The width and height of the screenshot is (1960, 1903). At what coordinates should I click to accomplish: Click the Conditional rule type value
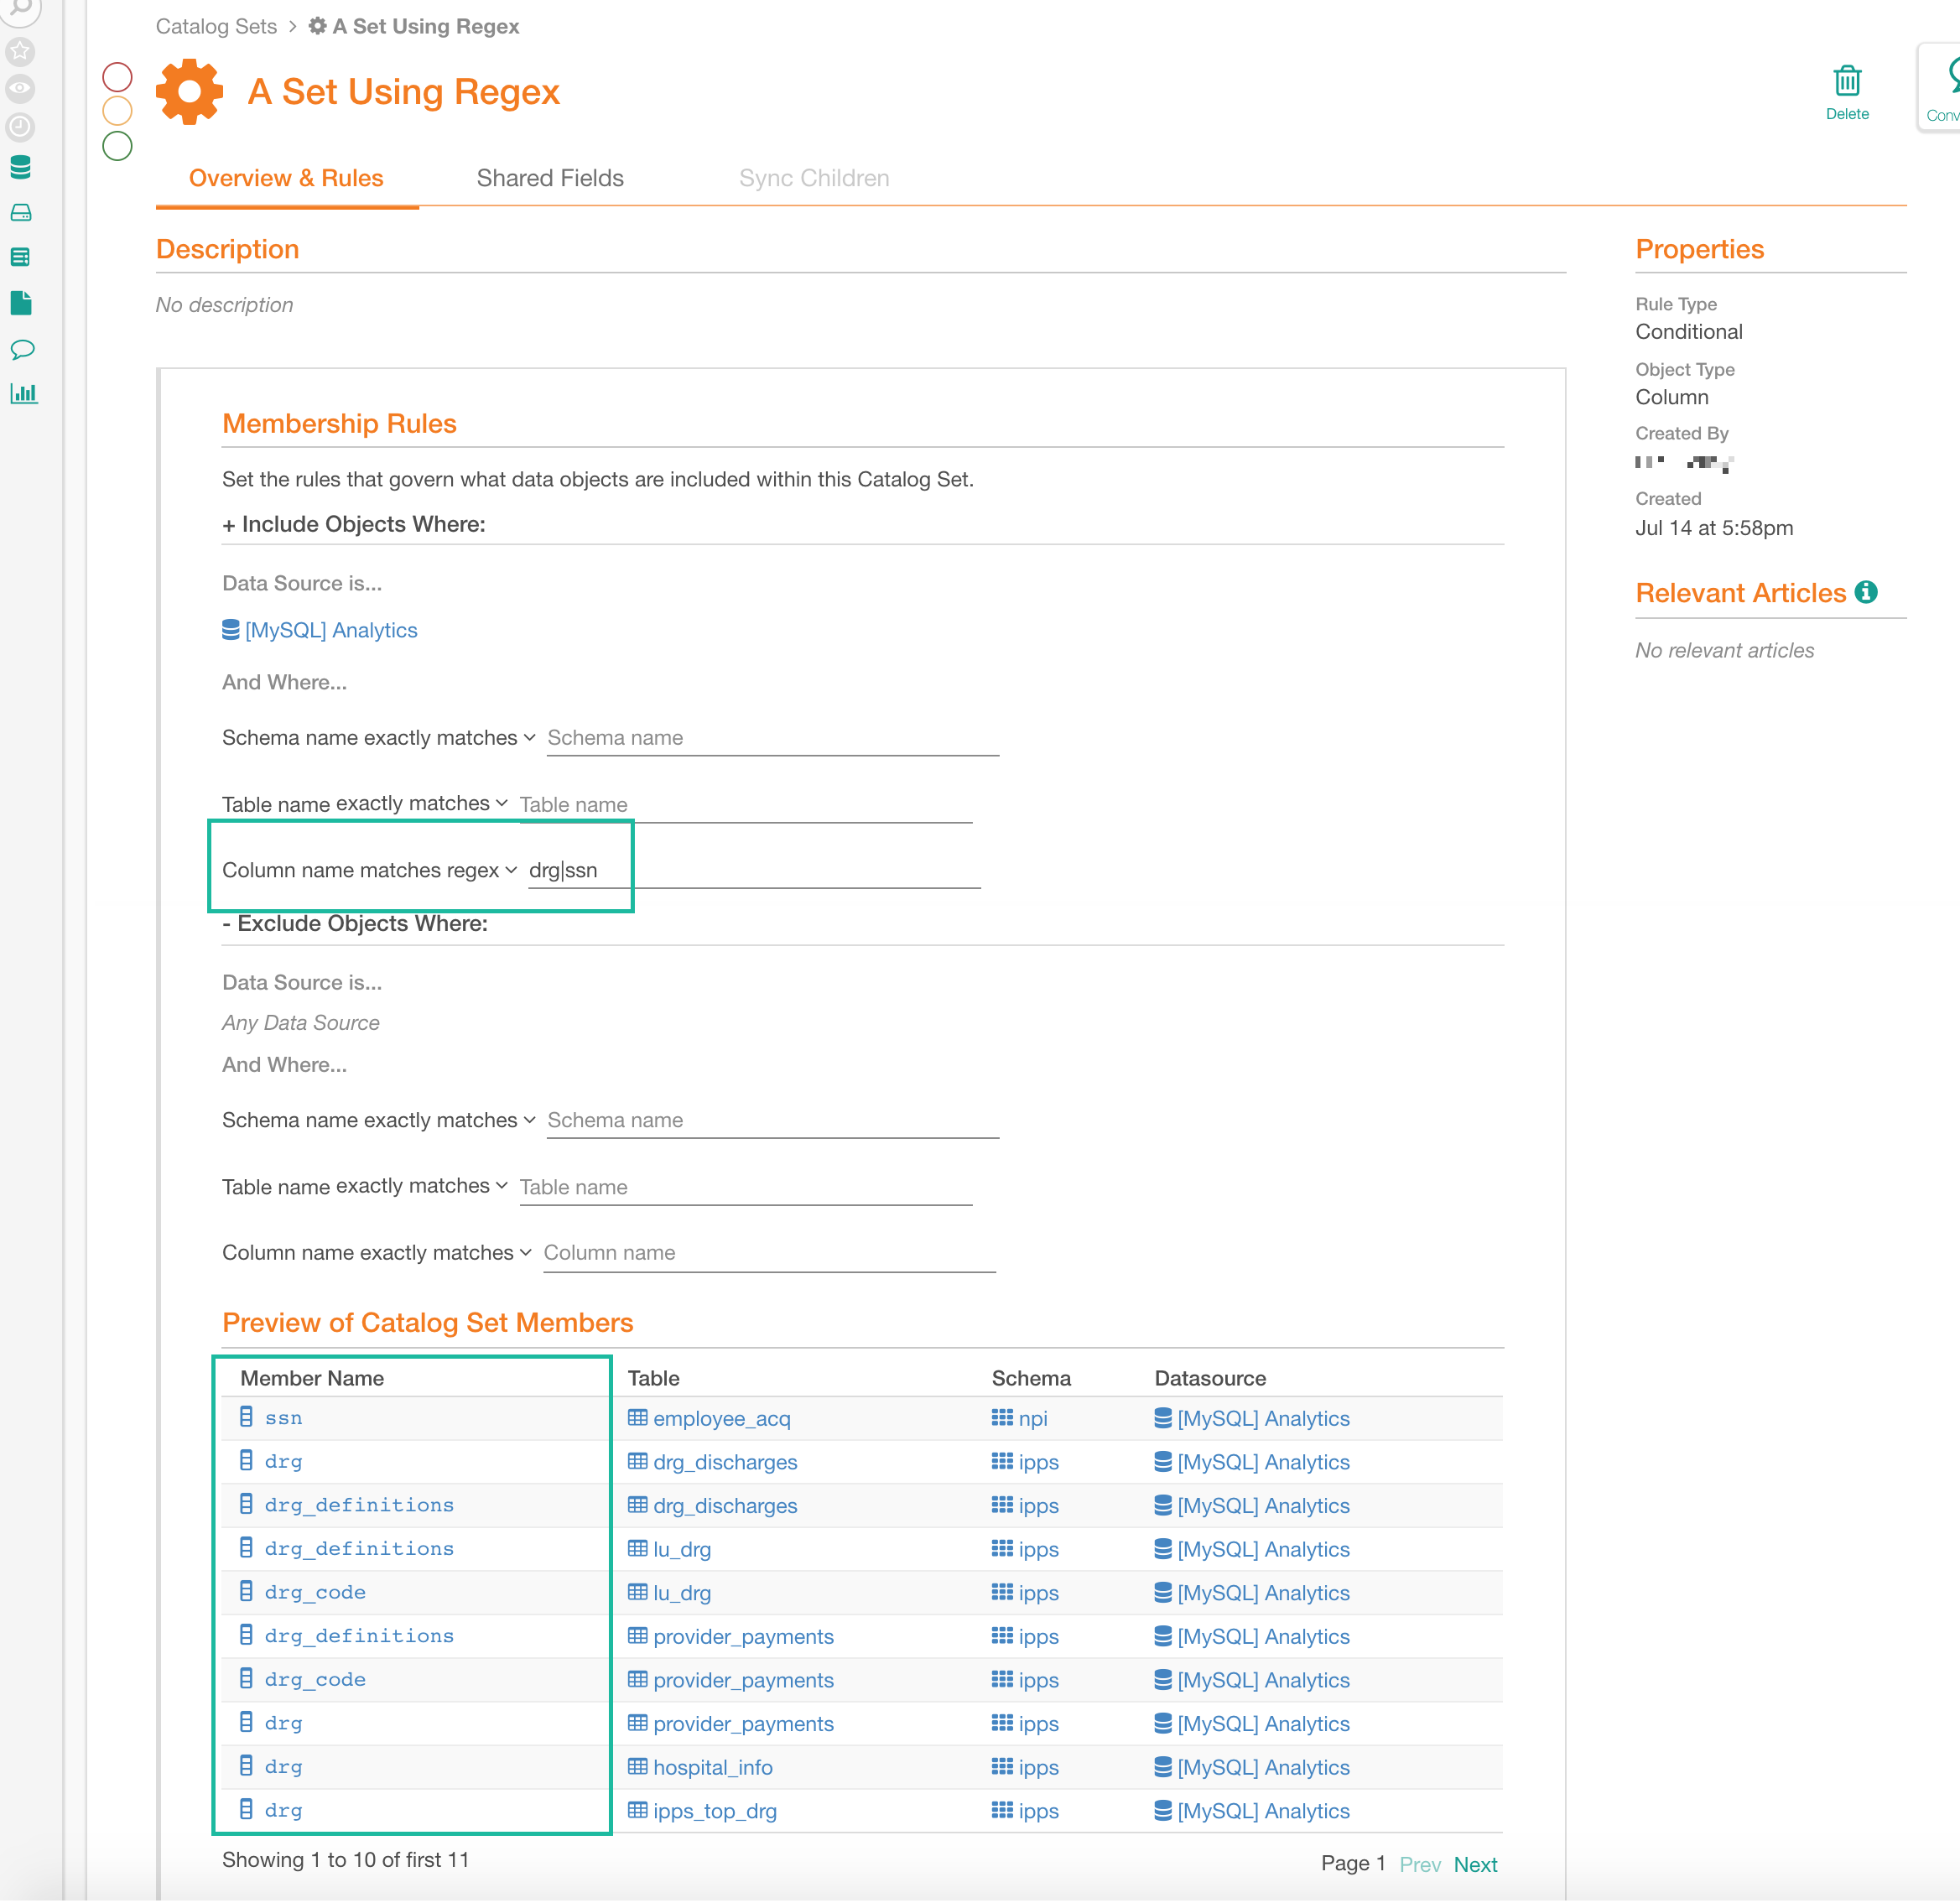click(1688, 332)
